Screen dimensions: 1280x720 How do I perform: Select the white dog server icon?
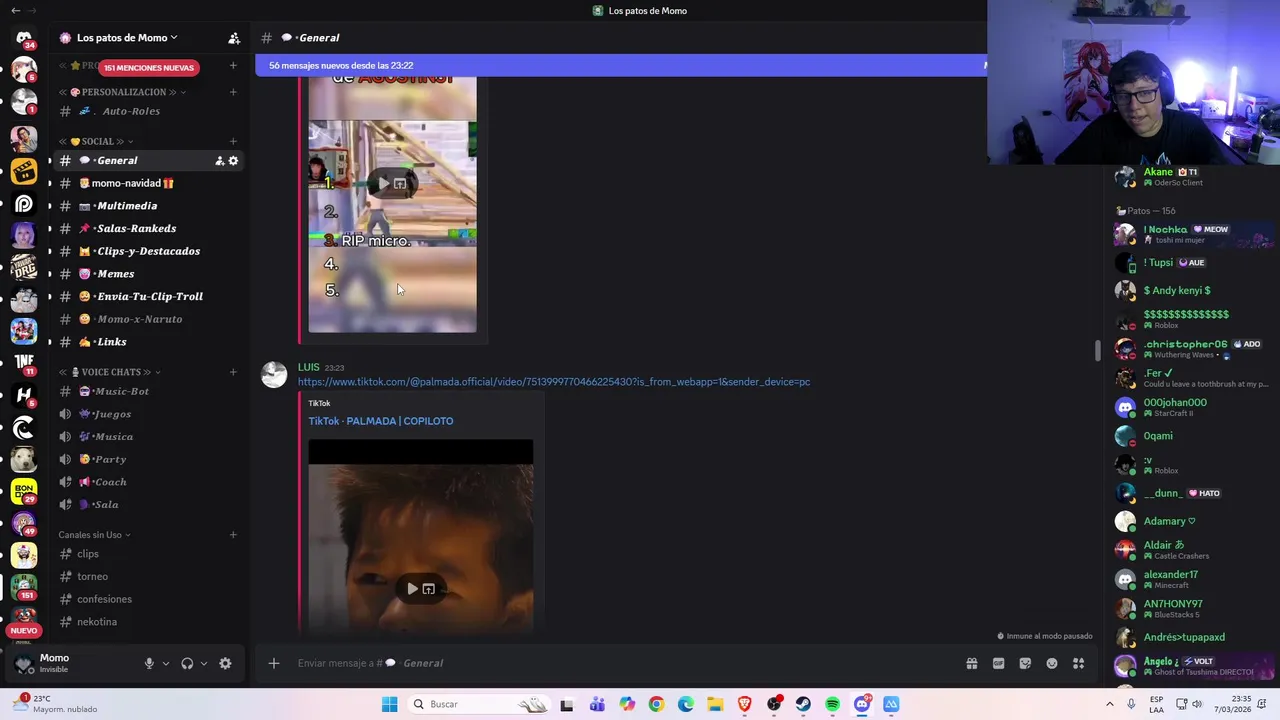[24, 459]
